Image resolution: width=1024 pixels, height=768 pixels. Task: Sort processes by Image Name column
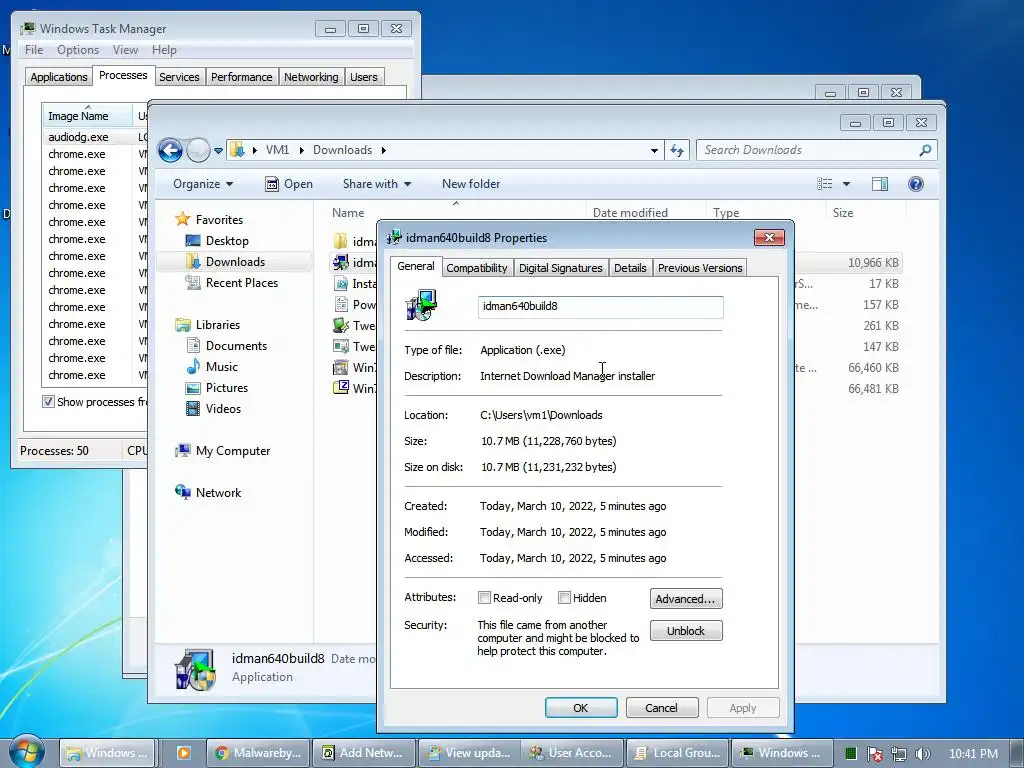[x=87, y=116]
